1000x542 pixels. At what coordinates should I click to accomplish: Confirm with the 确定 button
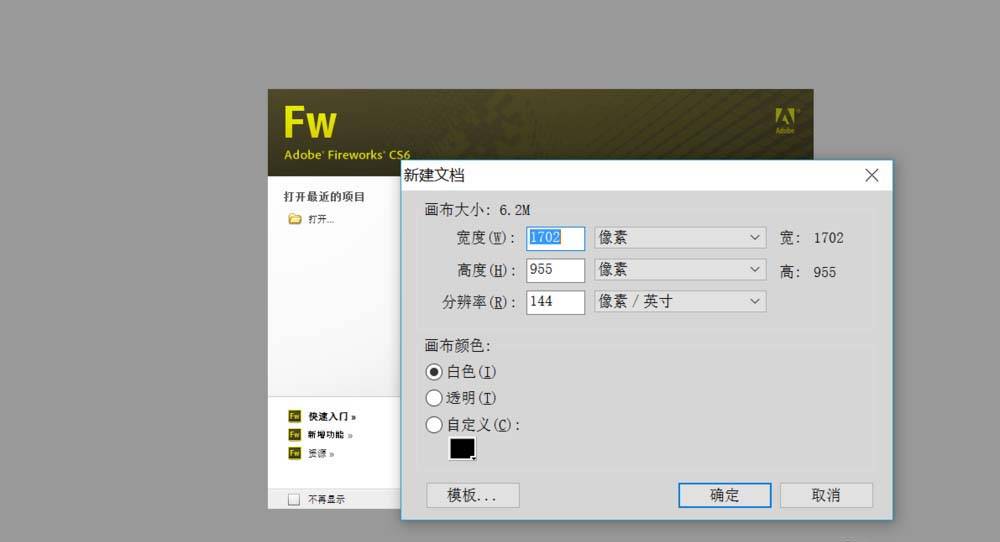[724, 495]
